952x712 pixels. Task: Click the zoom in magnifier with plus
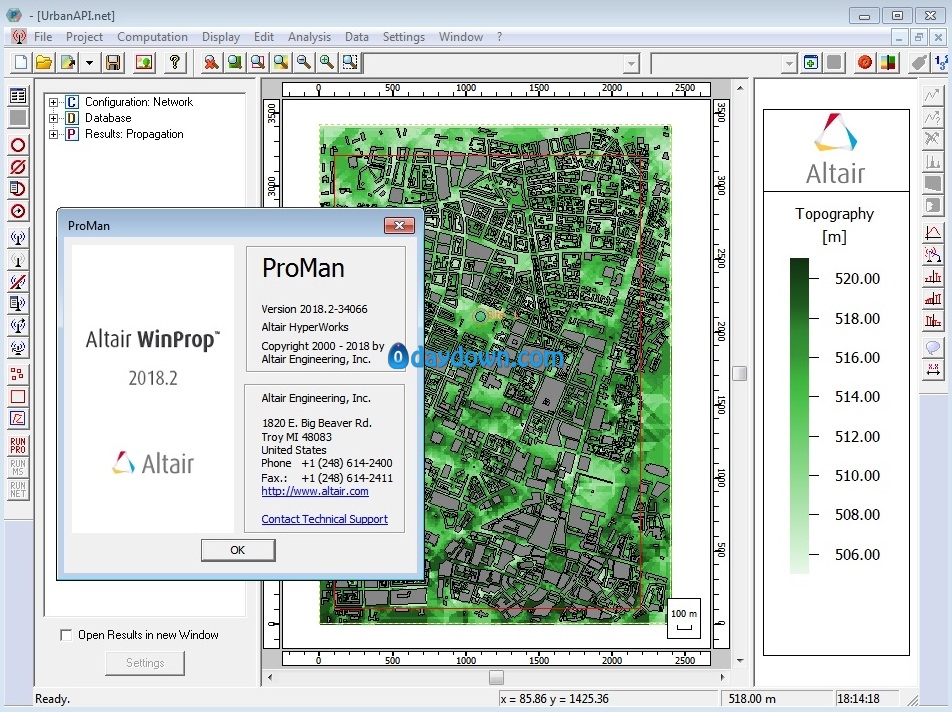327,63
